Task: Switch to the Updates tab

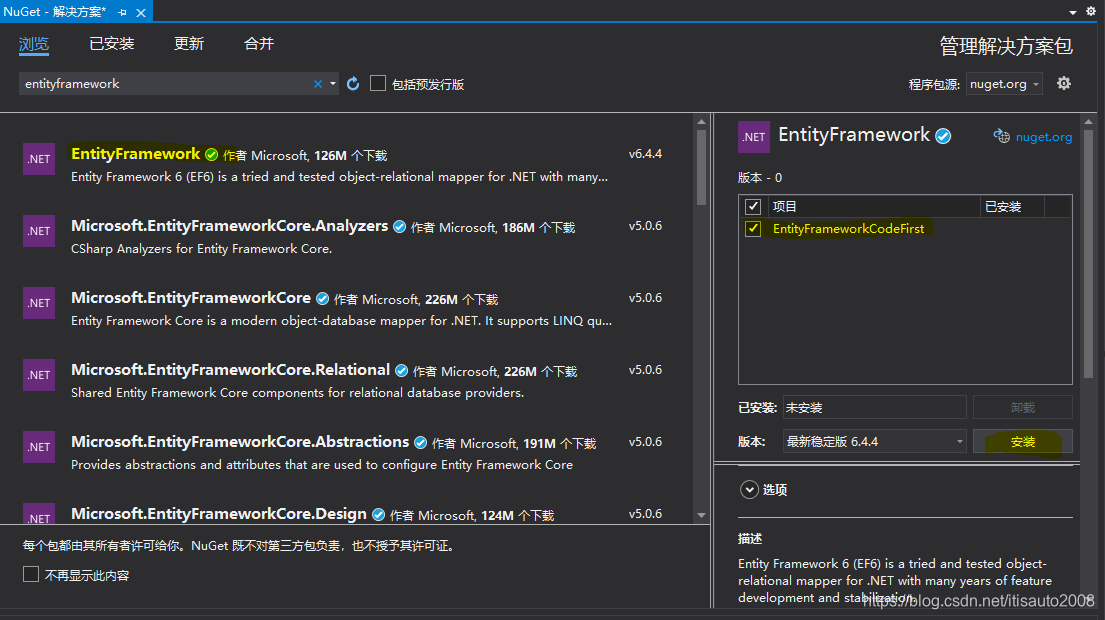Action: [x=189, y=44]
